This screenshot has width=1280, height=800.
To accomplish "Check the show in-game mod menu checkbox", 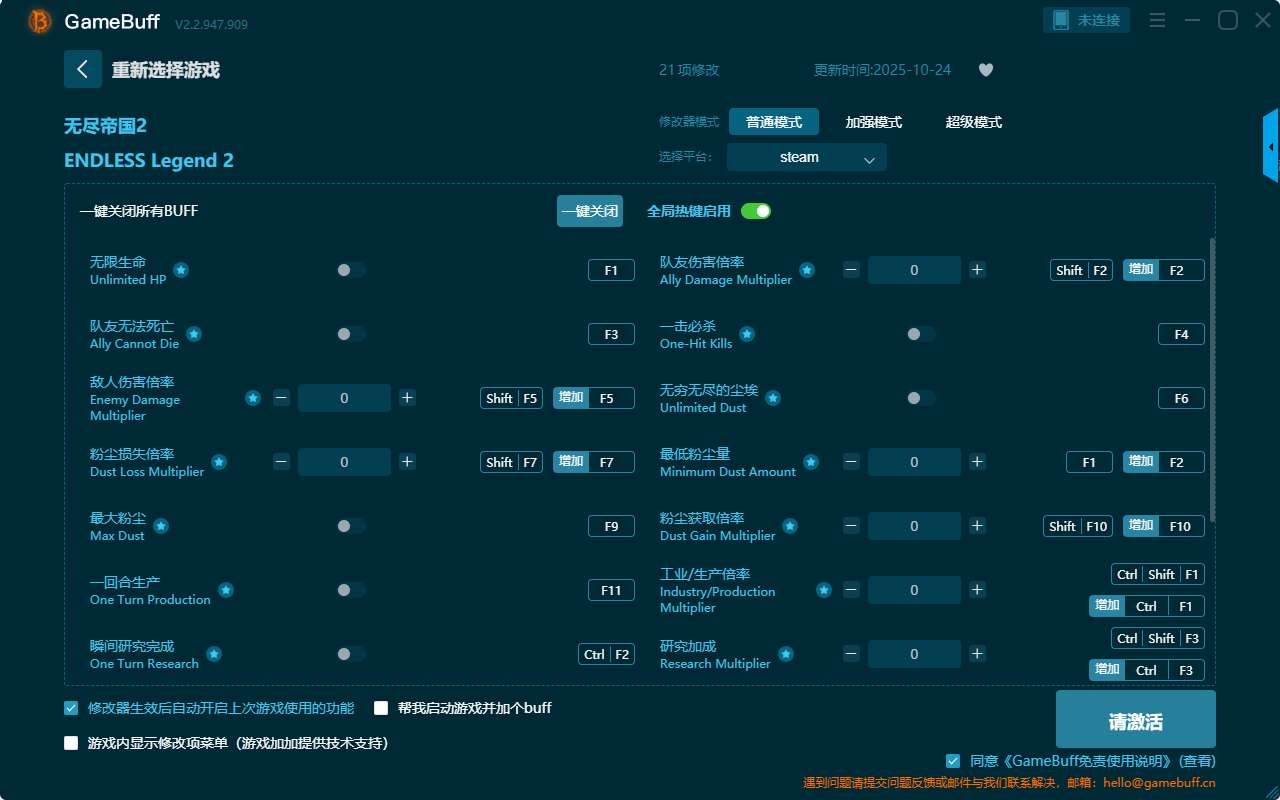I will (71, 743).
